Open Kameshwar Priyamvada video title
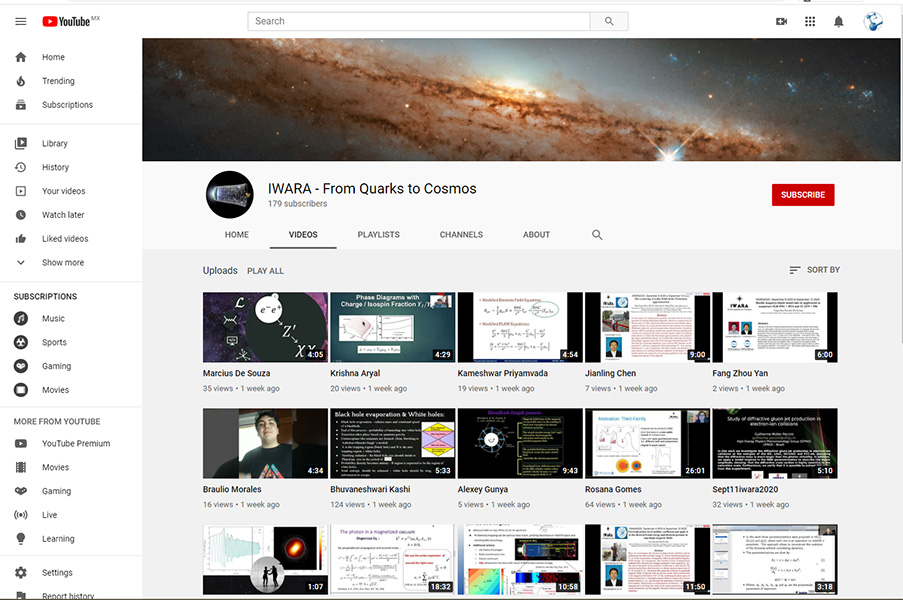The image size is (903, 600). click(x=503, y=373)
